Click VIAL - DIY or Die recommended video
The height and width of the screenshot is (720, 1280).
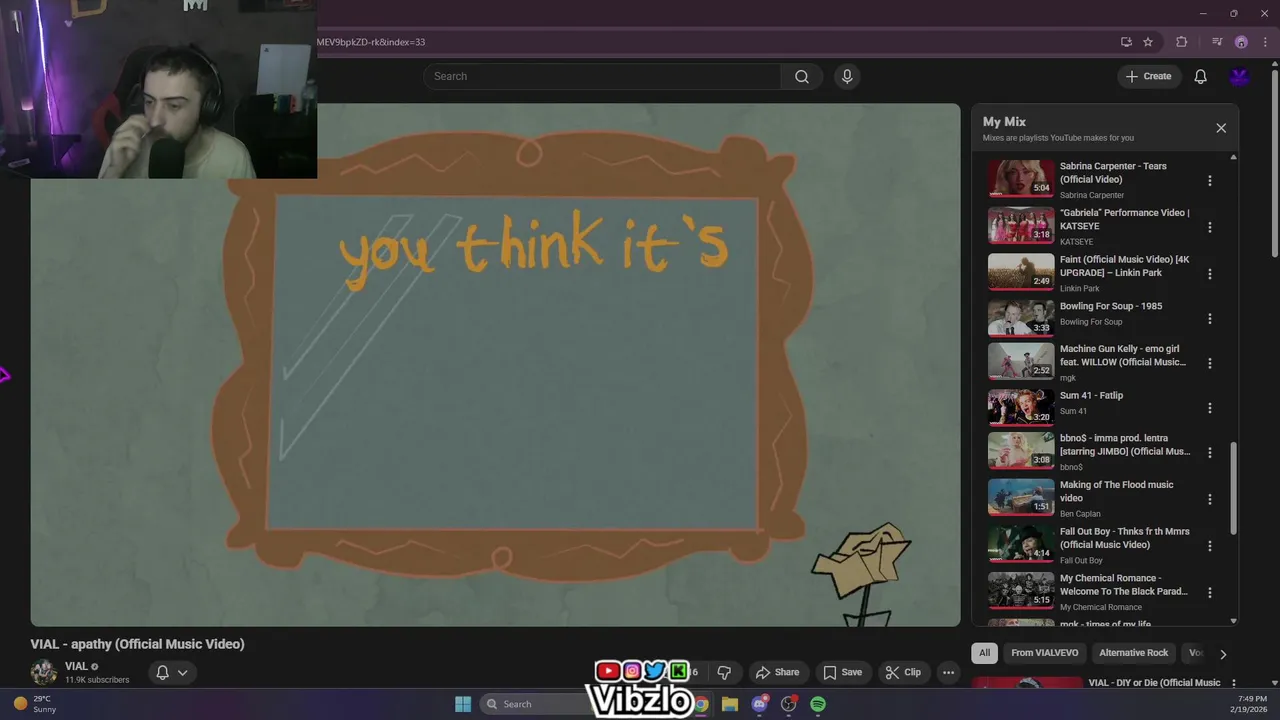click(x=1154, y=683)
